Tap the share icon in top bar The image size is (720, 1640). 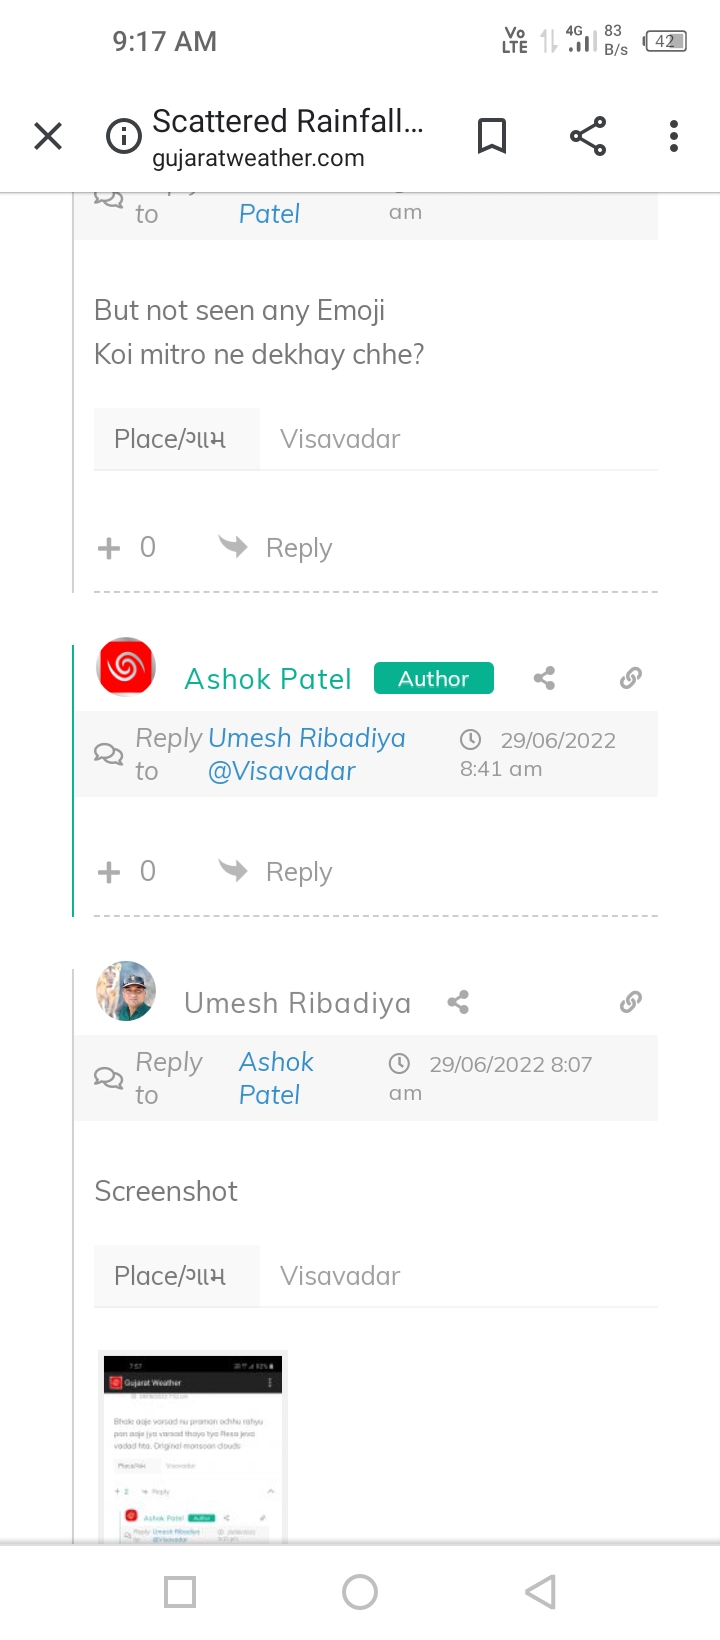[x=588, y=136]
